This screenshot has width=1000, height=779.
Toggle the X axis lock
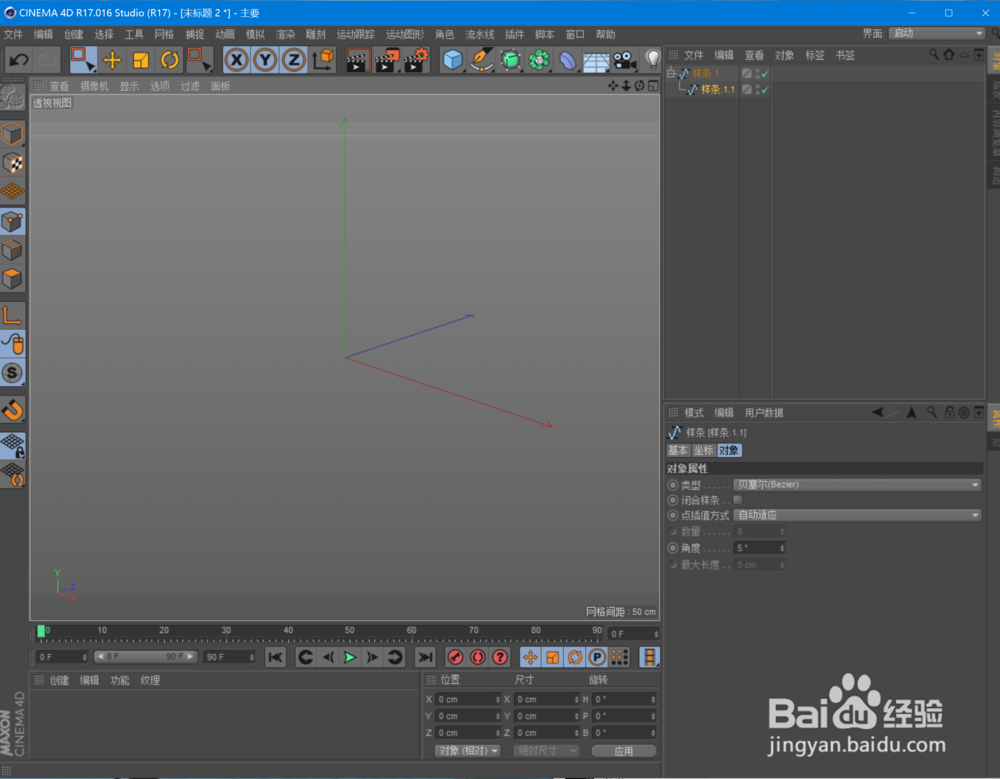coord(237,61)
